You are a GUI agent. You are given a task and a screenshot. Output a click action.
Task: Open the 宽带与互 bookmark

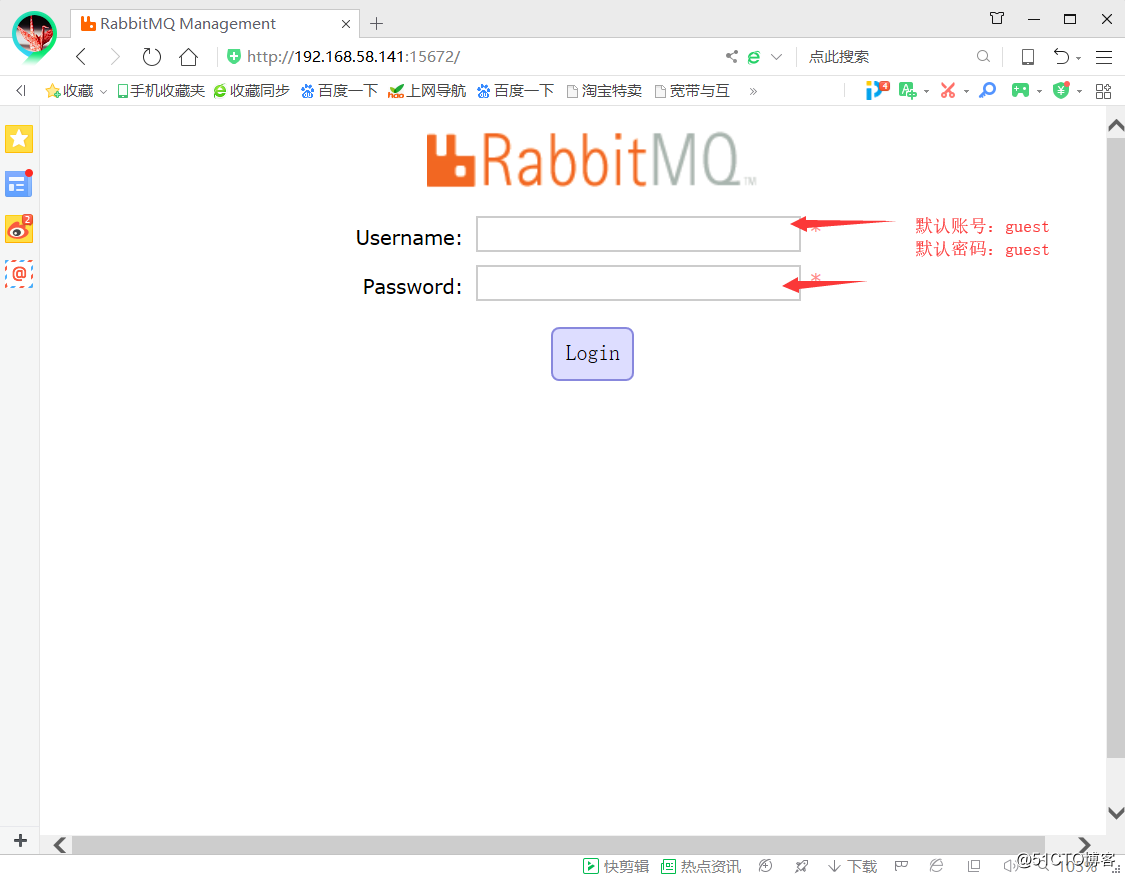[692, 90]
